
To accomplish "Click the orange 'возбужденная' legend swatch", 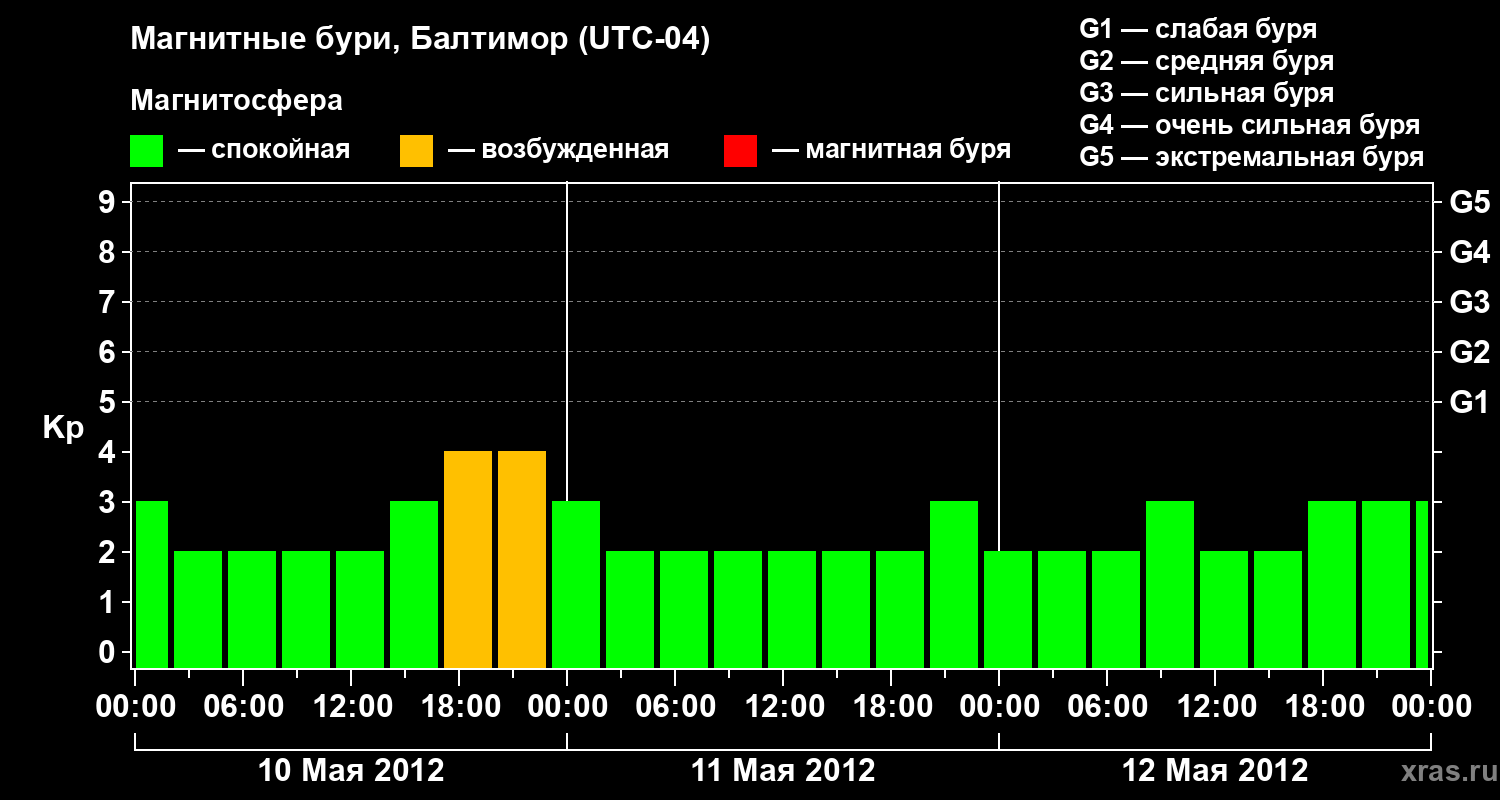I will coord(417,151).
